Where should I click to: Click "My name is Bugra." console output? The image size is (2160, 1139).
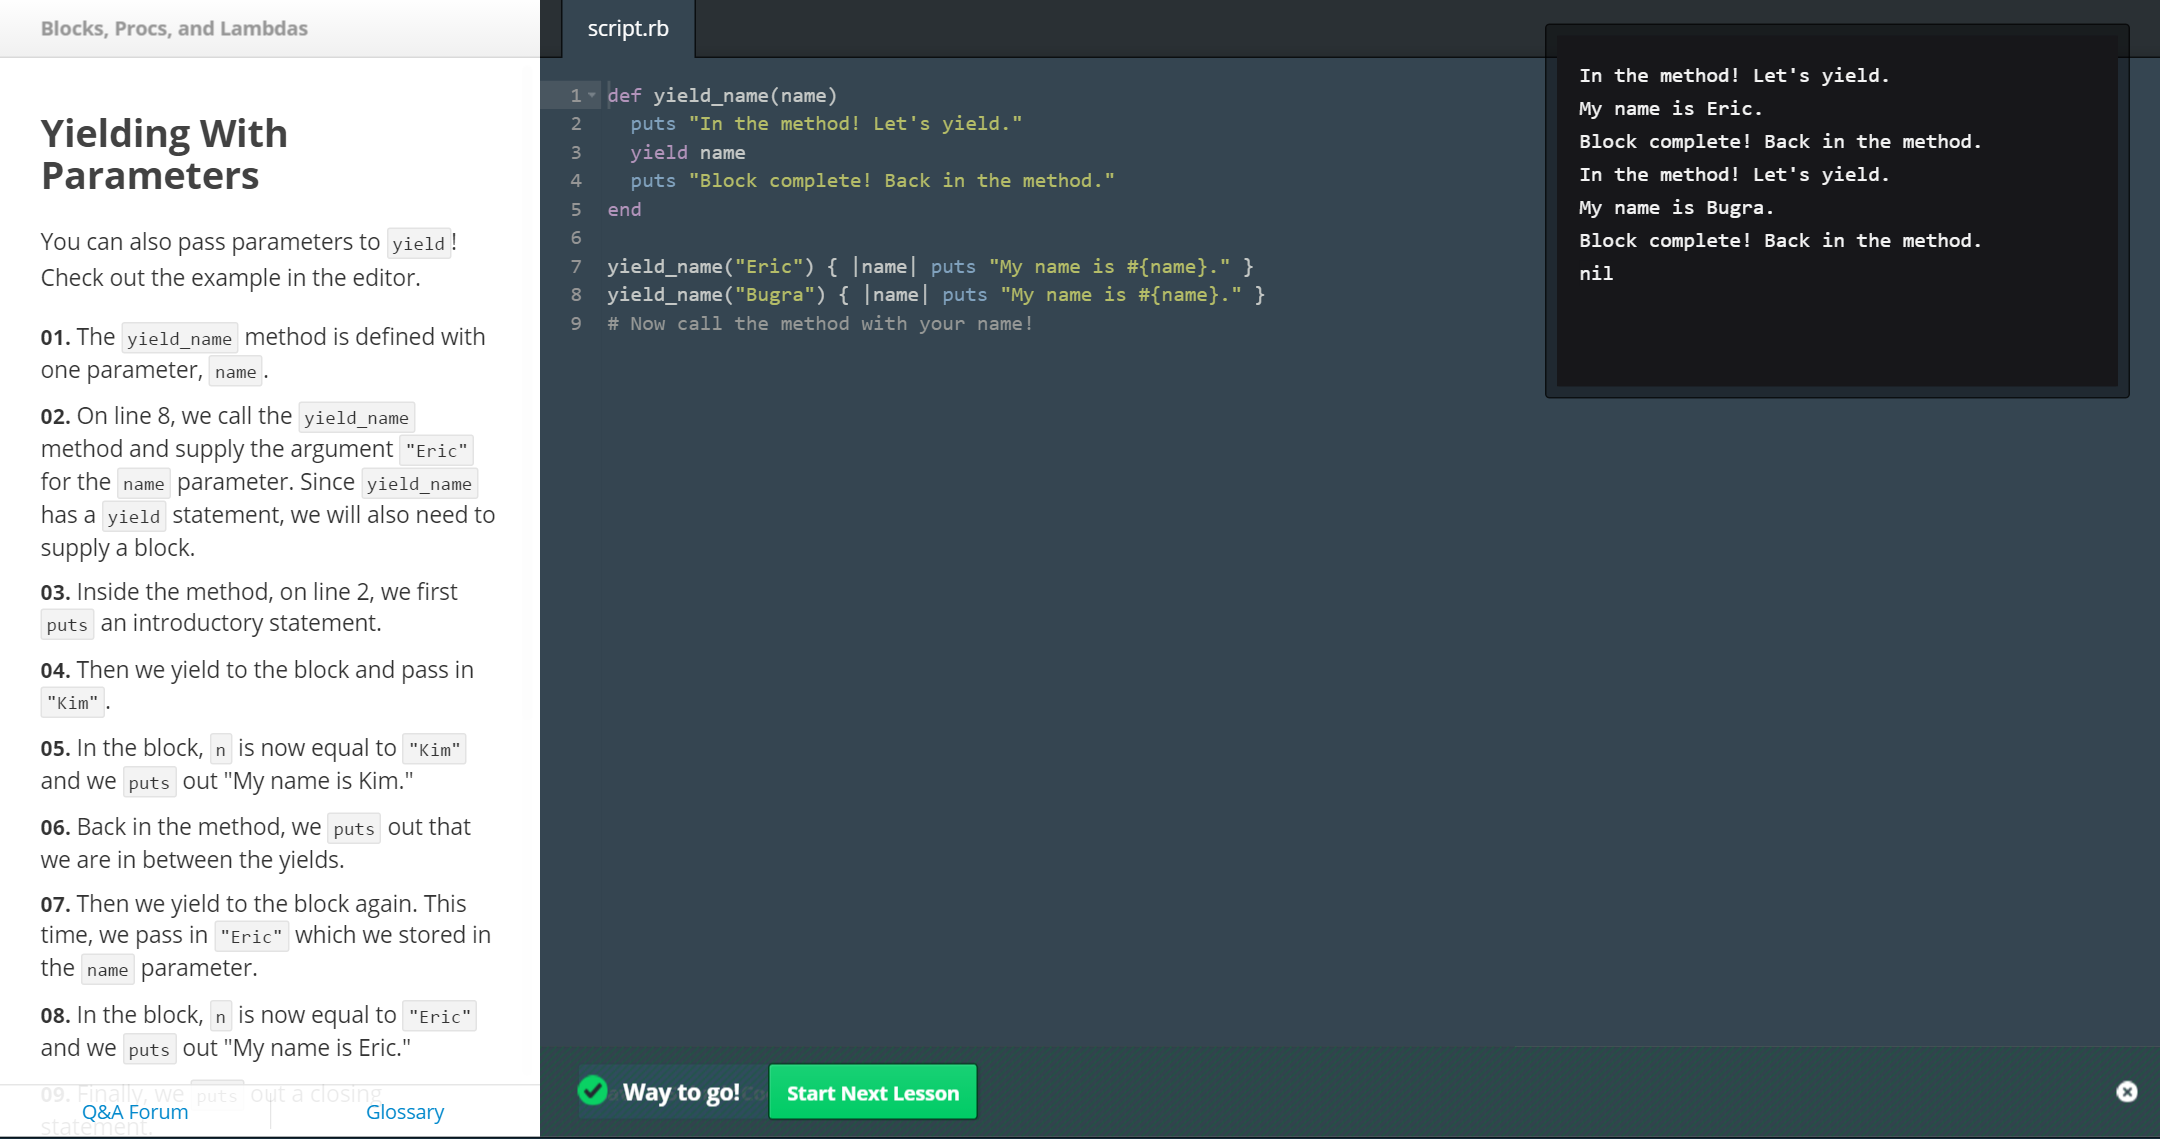click(1676, 207)
